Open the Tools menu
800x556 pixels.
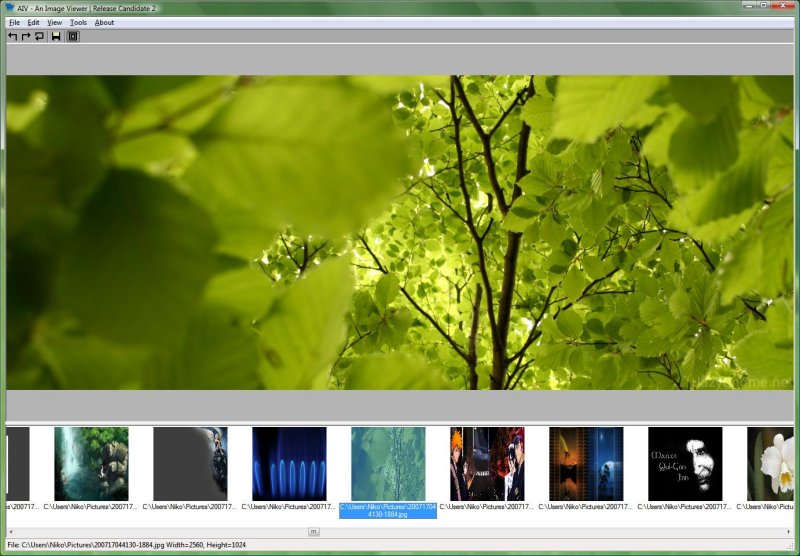[x=78, y=22]
